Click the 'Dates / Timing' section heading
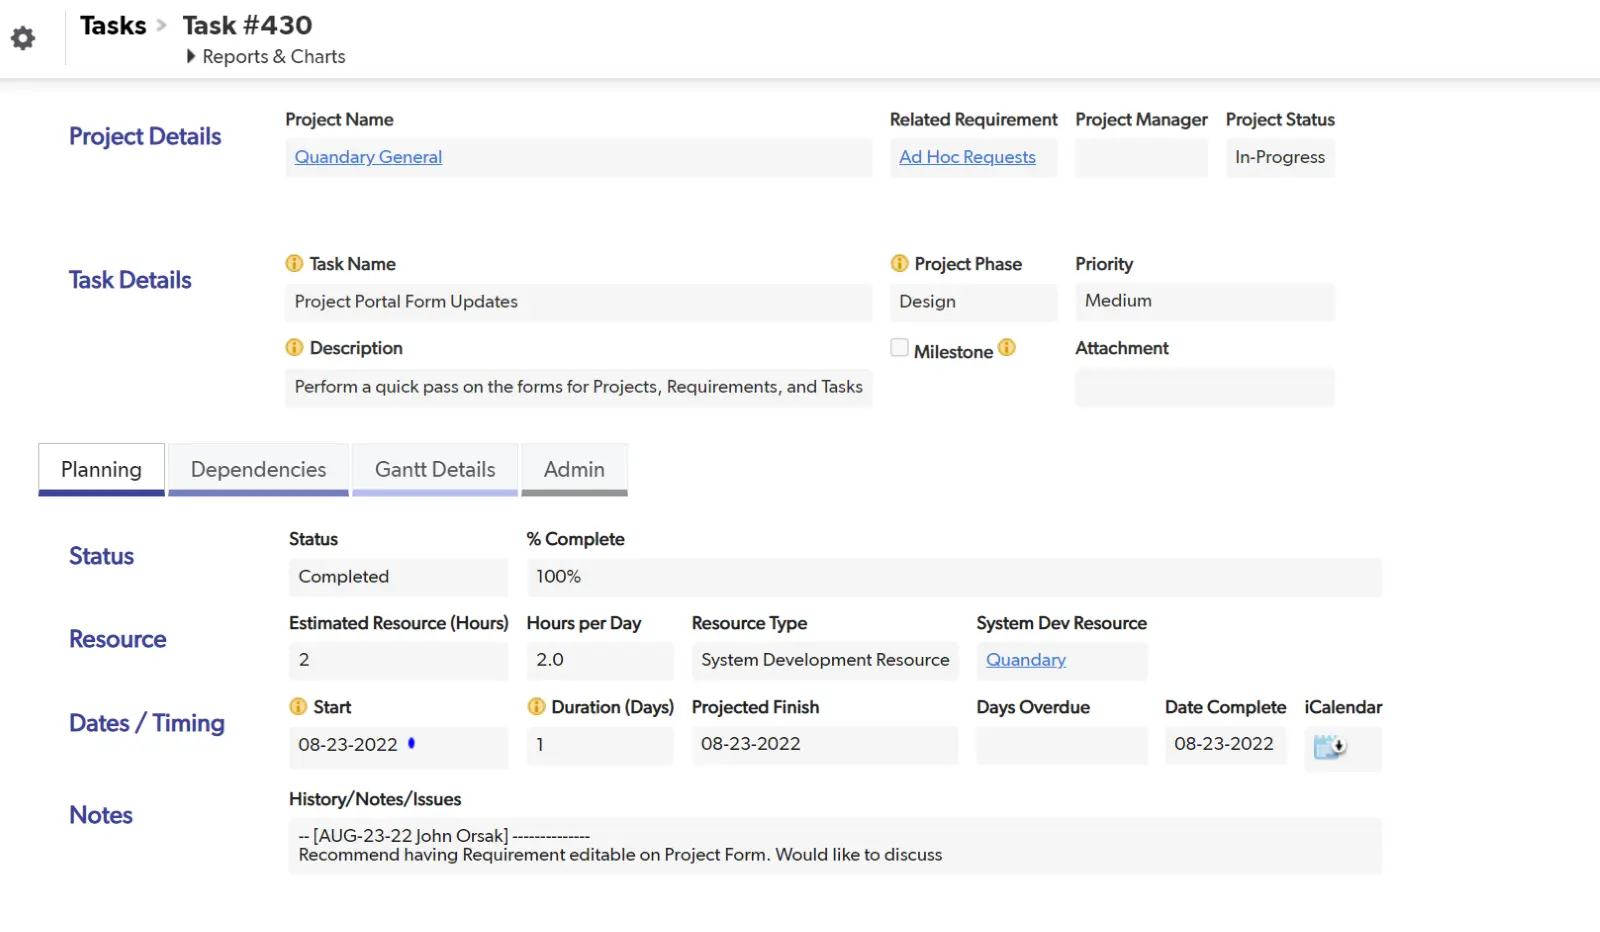 [147, 723]
